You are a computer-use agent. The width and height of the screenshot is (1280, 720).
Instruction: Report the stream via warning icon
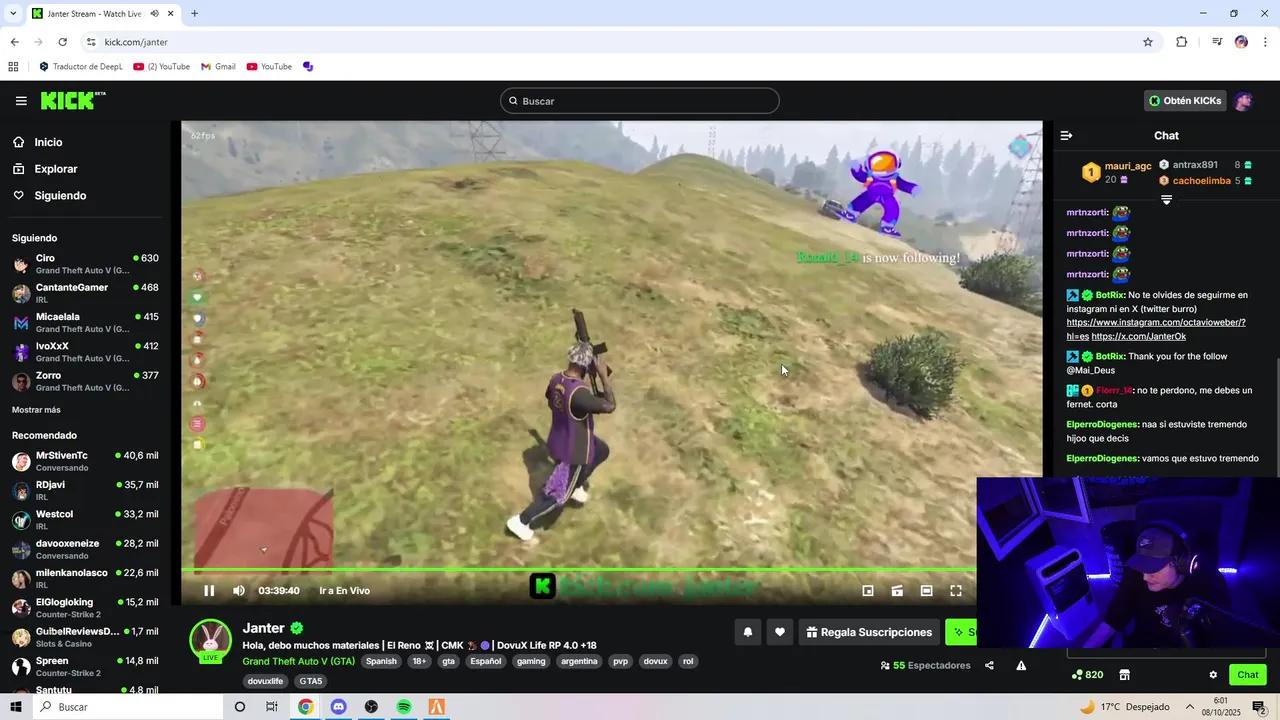point(1021,665)
